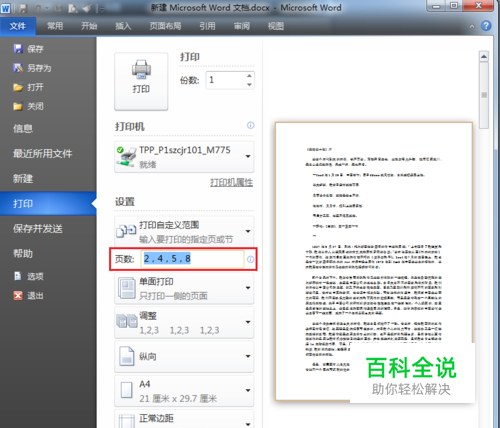Click 退出 exit entry
This screenshot has width=500, height=428.
coord(29,295)
